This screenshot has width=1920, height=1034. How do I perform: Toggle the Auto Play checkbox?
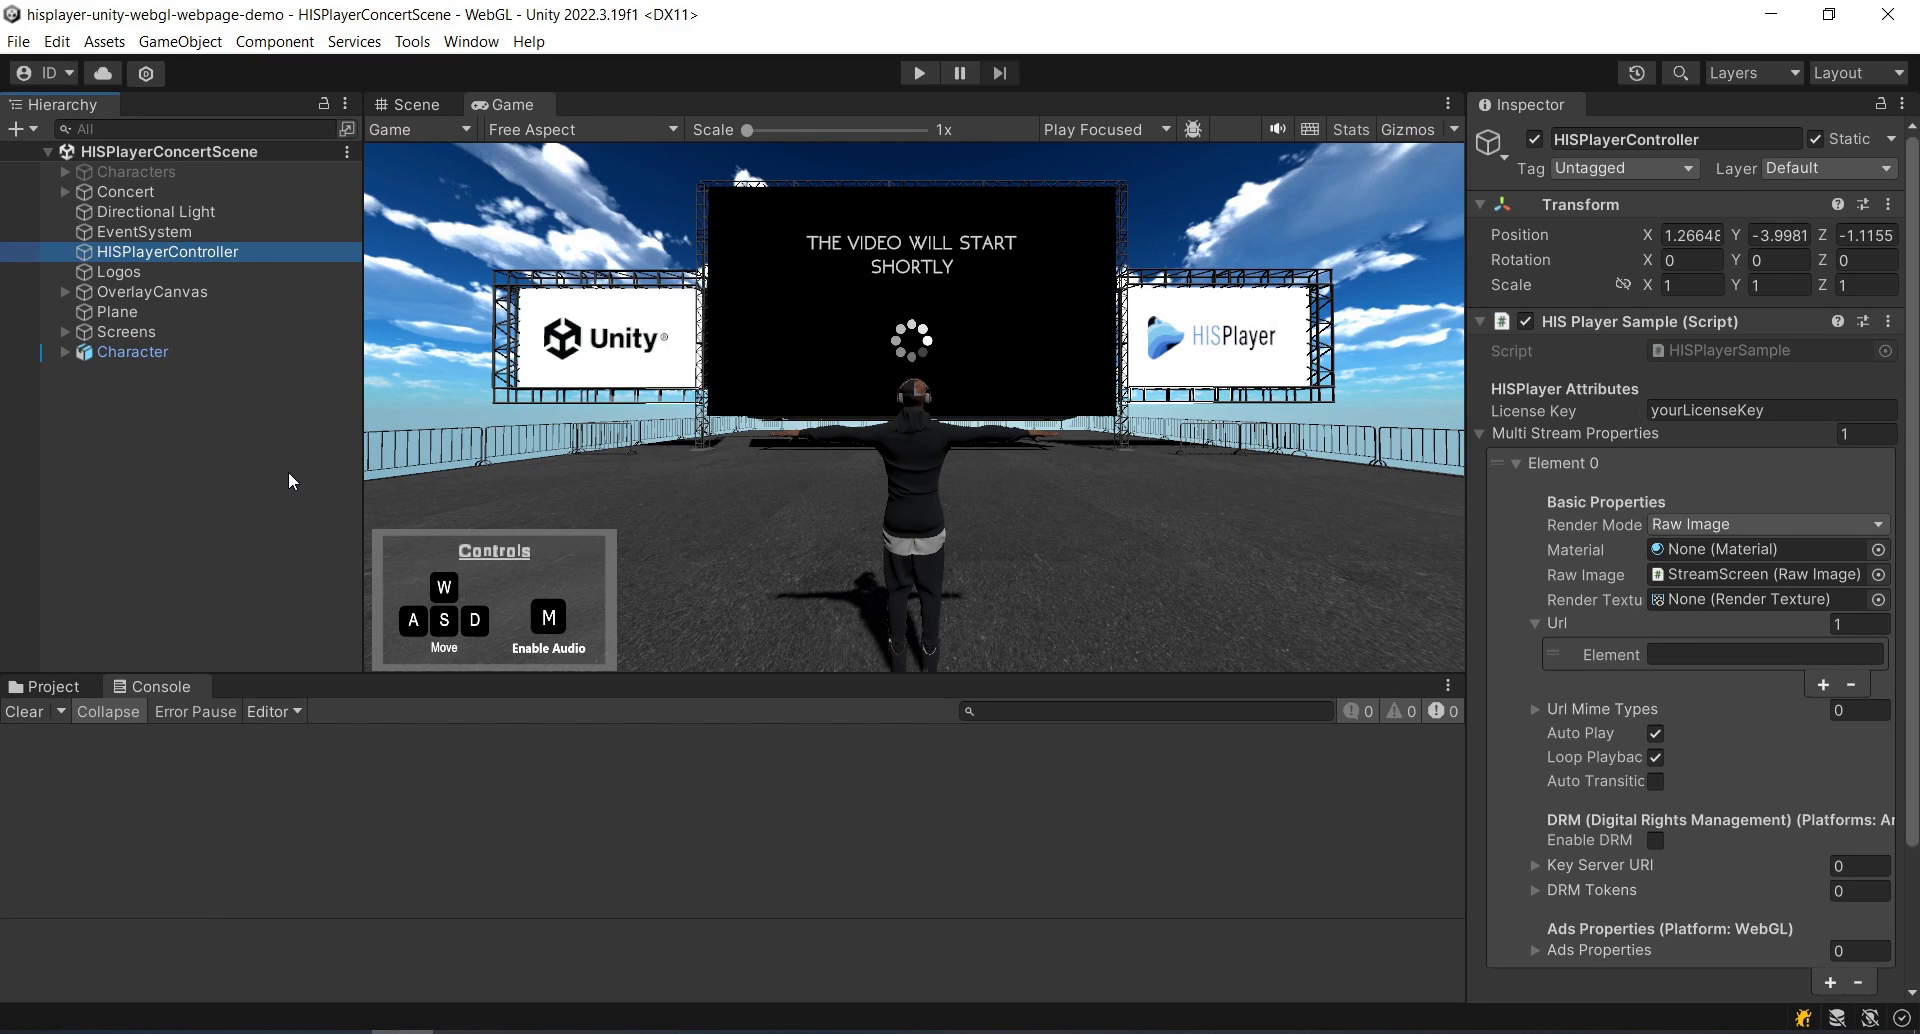pos(1655,733)
